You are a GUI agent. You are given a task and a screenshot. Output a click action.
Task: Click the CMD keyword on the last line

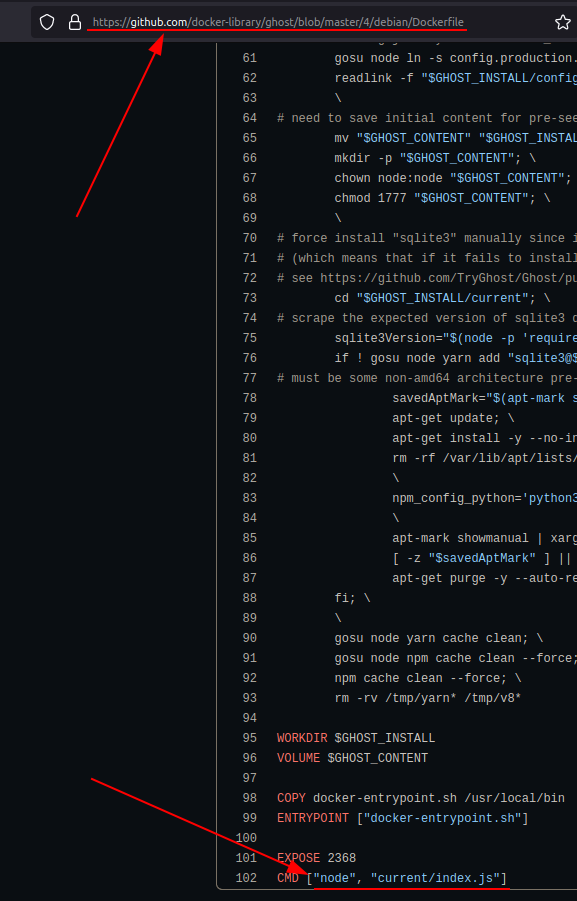coord(288,878)
